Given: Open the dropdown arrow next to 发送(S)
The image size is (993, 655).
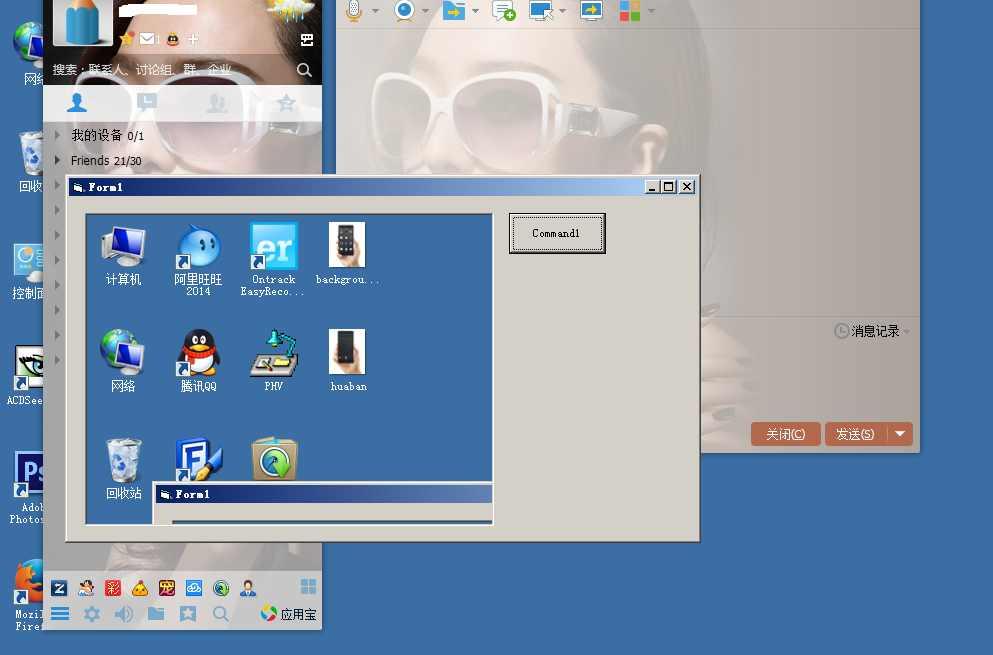Looking at the screenshot, I should pos(901,434).
